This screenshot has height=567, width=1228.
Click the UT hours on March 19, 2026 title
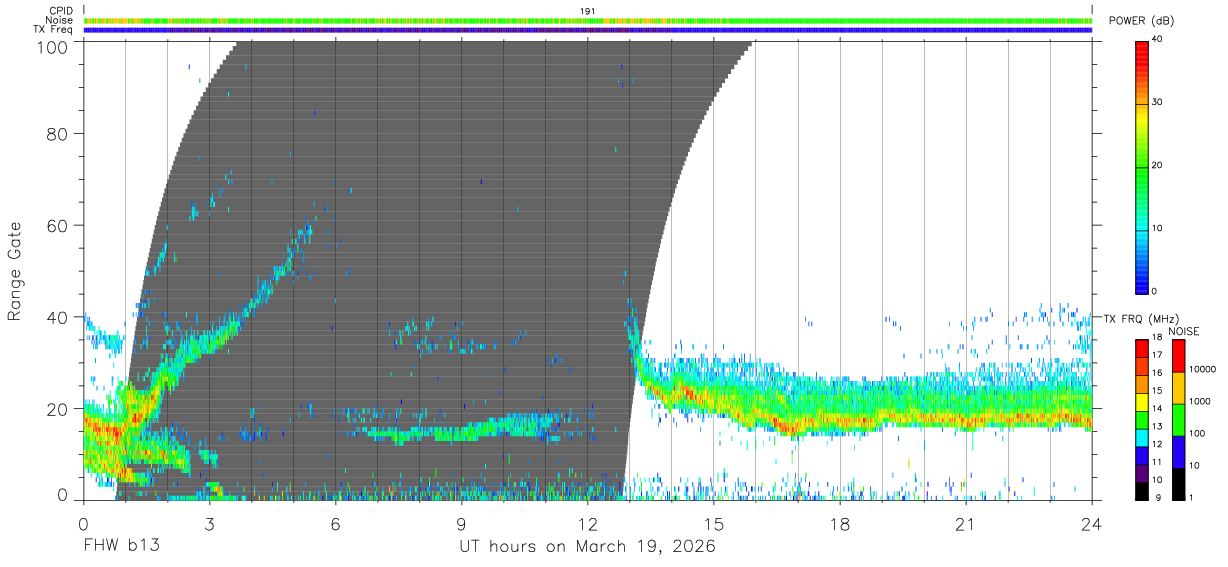click(587, 547)
